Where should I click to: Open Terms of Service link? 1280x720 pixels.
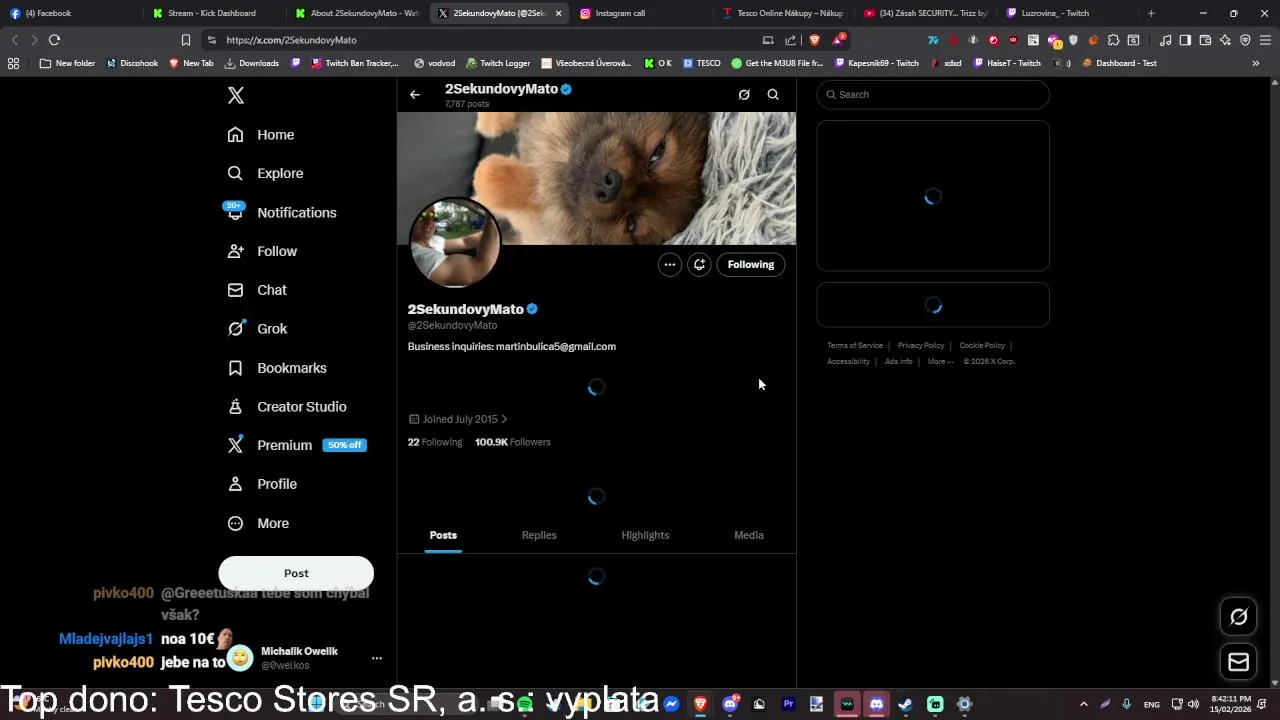[855, 345]
